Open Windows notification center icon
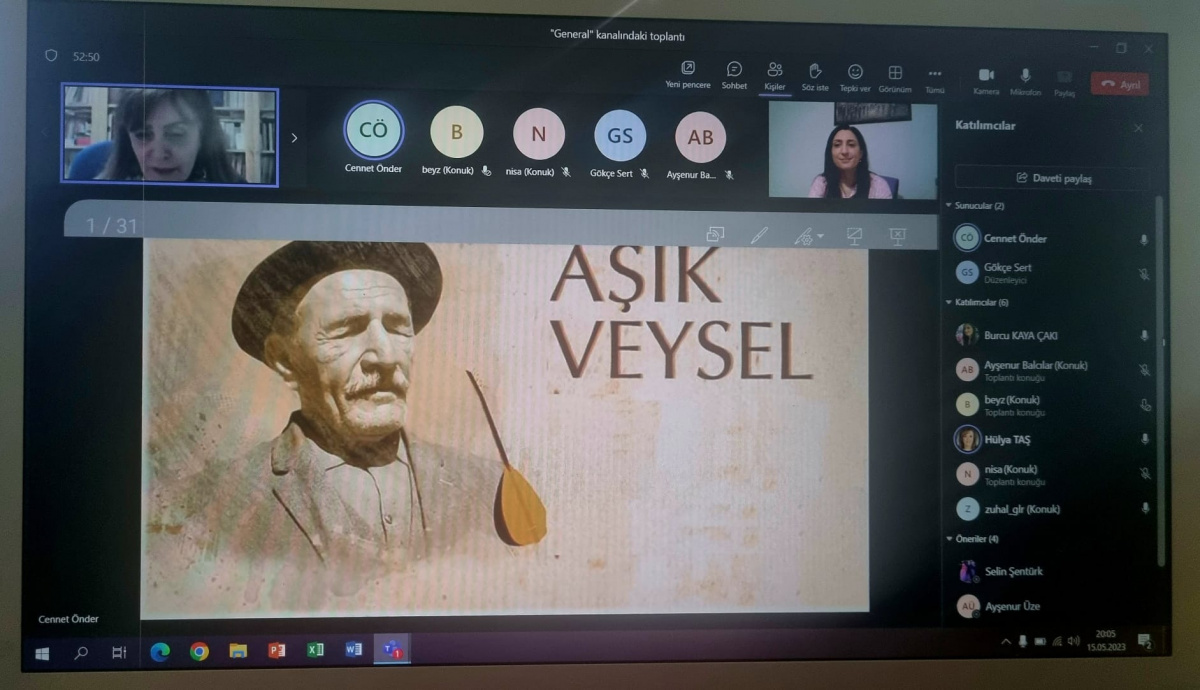 pyautogui.click(x=1145, y=641)
